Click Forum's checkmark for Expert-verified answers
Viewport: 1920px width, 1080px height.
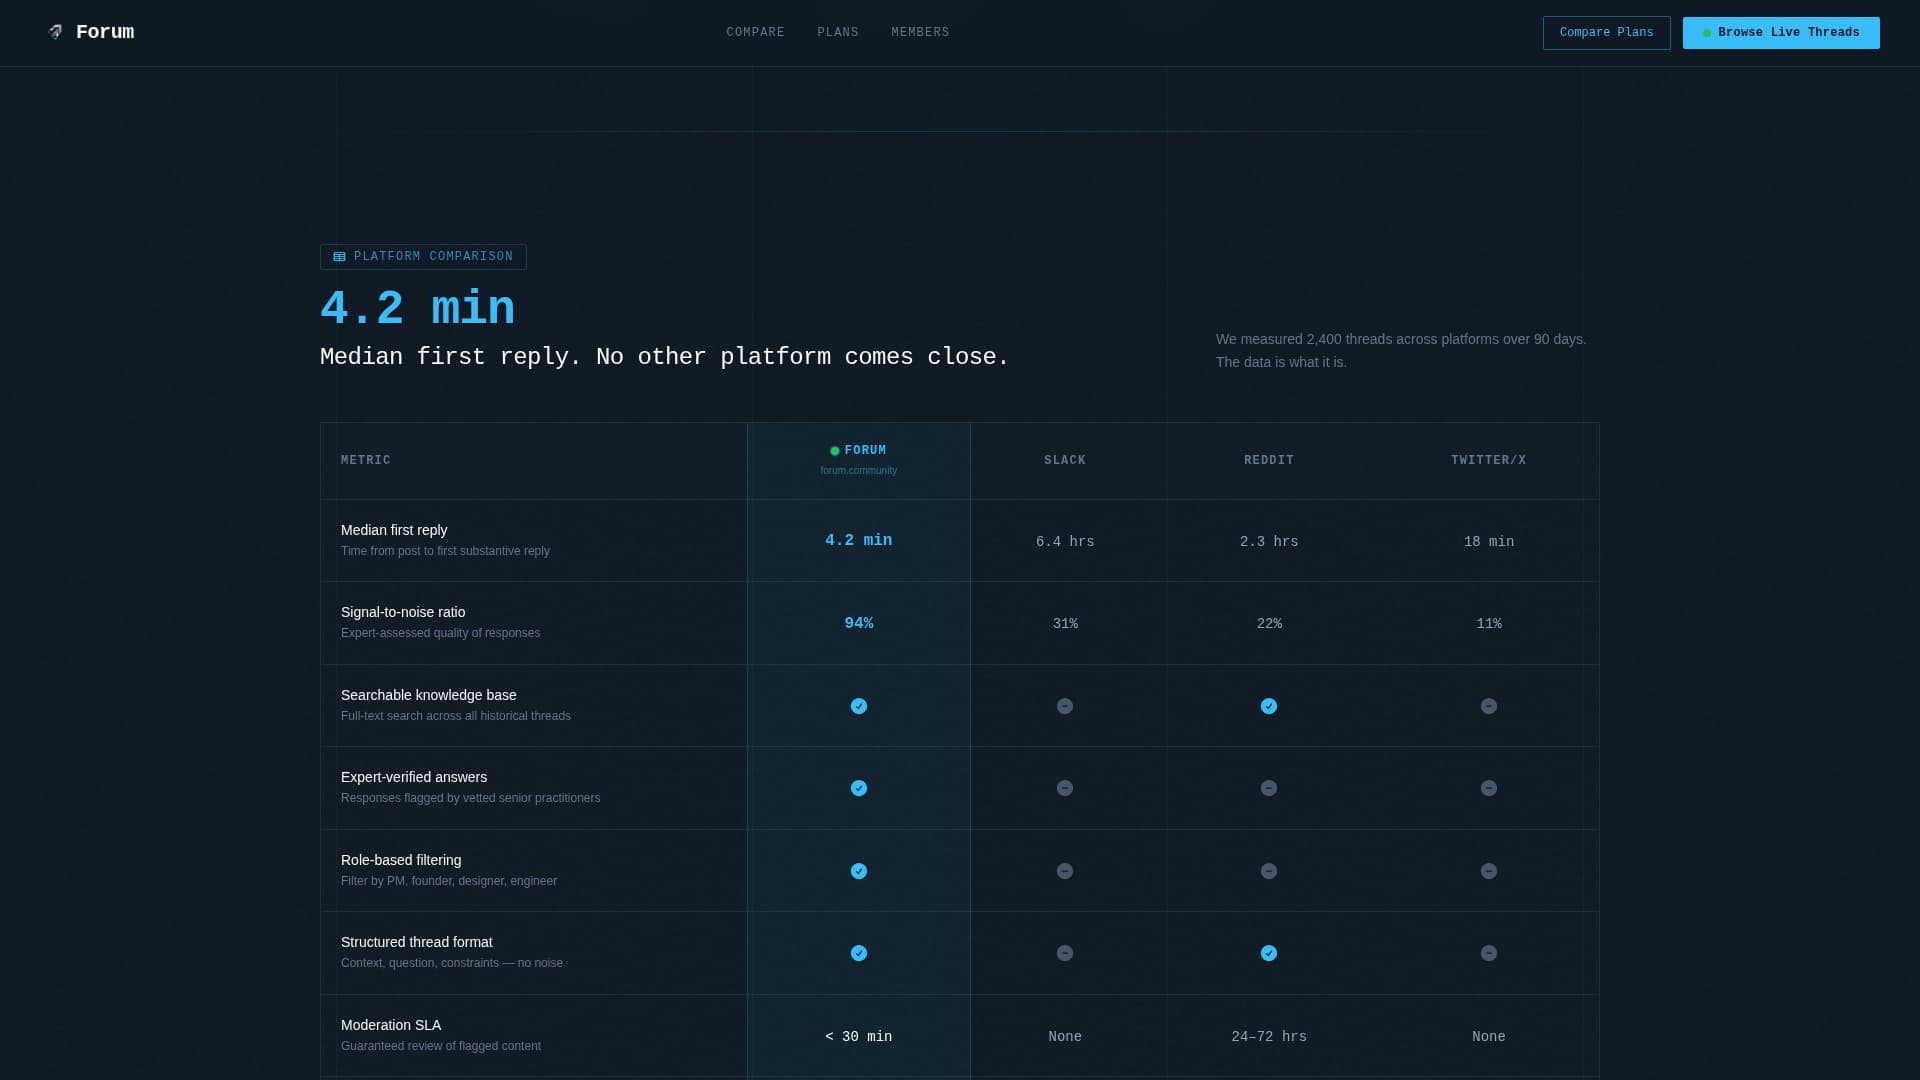pyautogui.click(x=858, y=788)
